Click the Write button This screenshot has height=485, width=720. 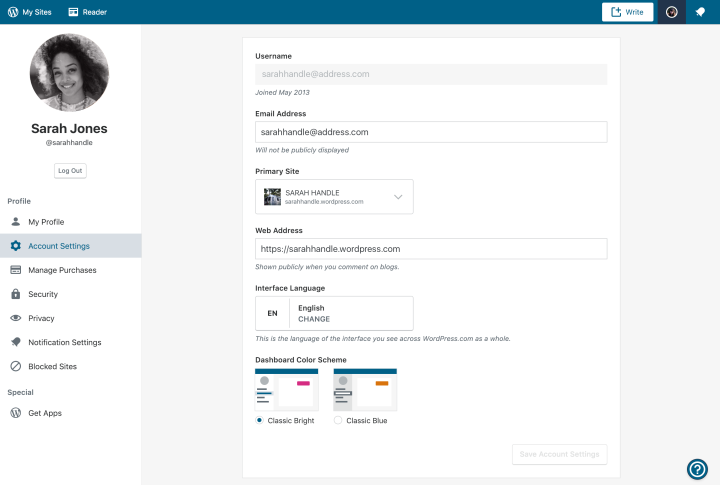627,12
